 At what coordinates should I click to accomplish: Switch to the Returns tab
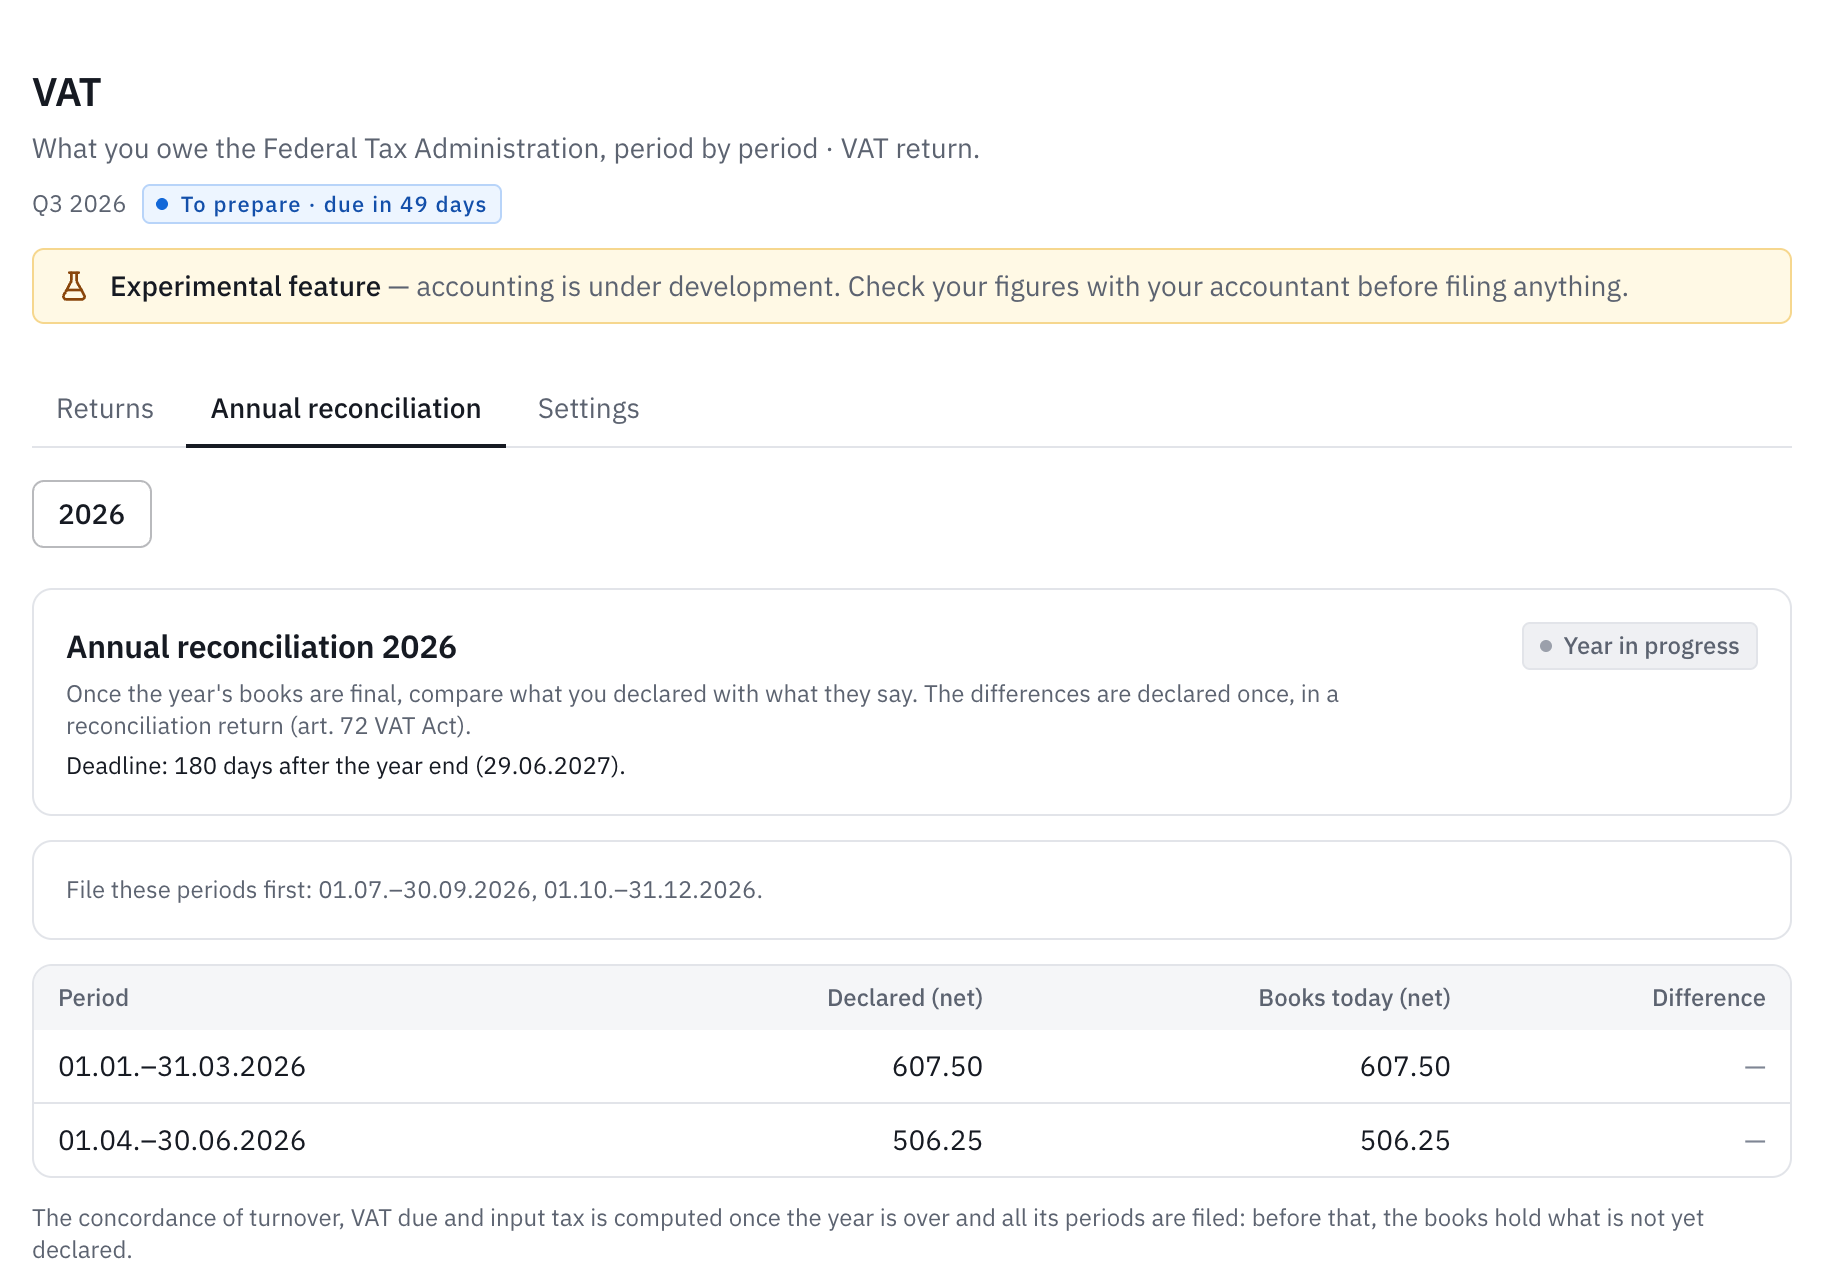click(x=105, y=409)
